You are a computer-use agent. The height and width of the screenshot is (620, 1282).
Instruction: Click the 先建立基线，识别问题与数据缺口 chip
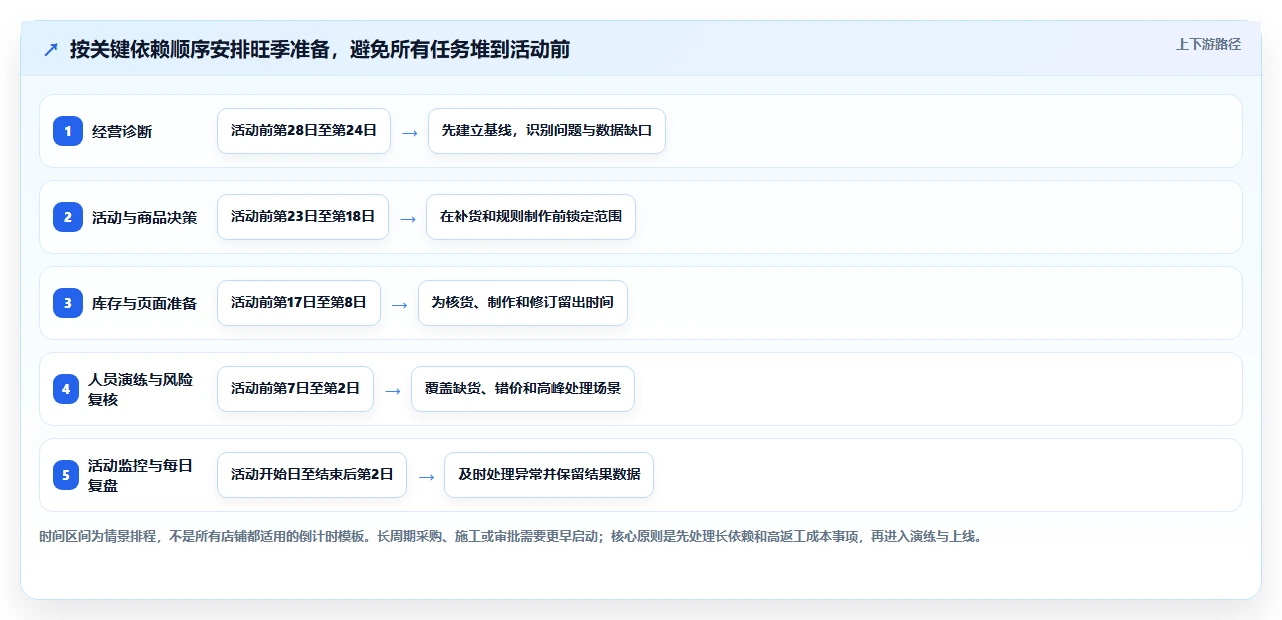pos(547,131)
